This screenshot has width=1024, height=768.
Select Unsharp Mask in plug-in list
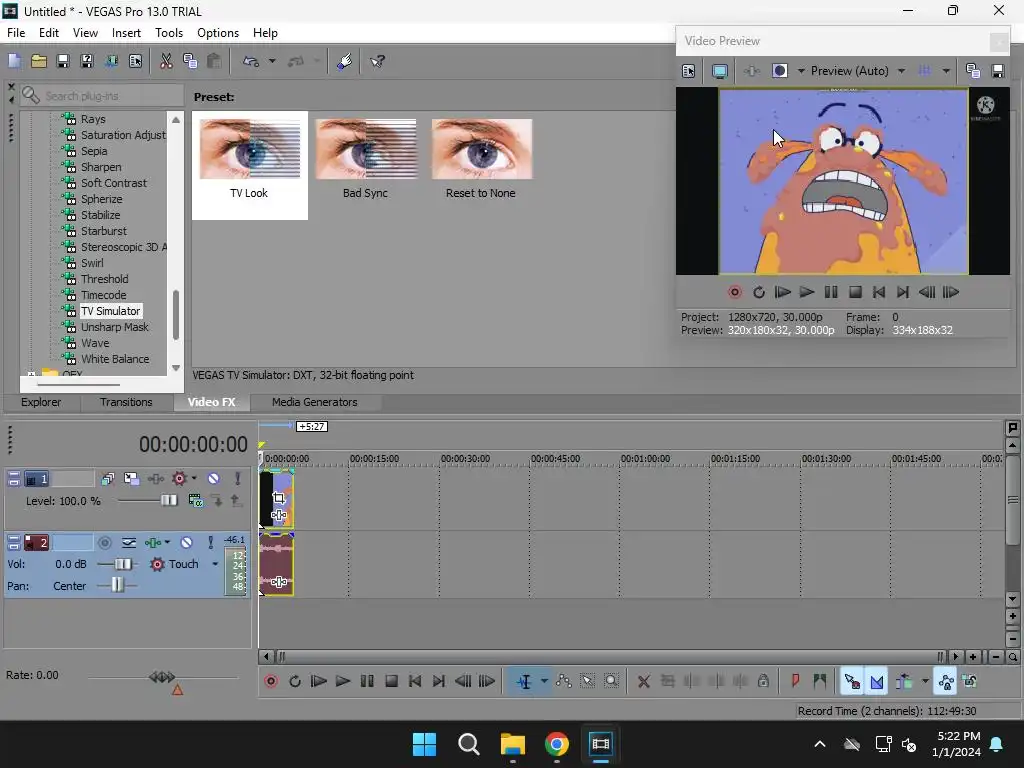(x=114, y=327)
